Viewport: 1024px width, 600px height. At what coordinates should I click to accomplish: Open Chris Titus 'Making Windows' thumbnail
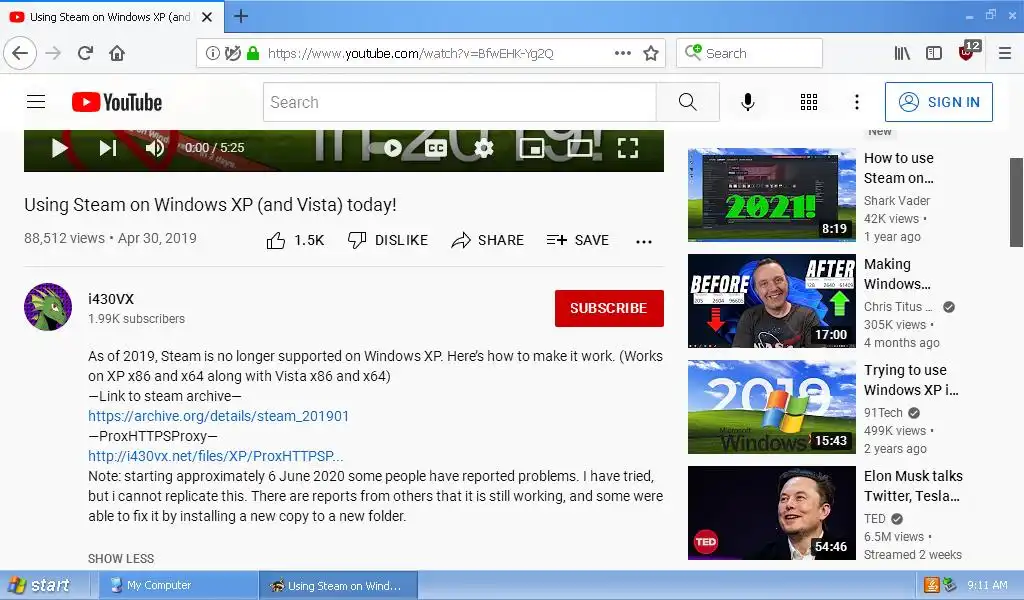coord(771,300)
